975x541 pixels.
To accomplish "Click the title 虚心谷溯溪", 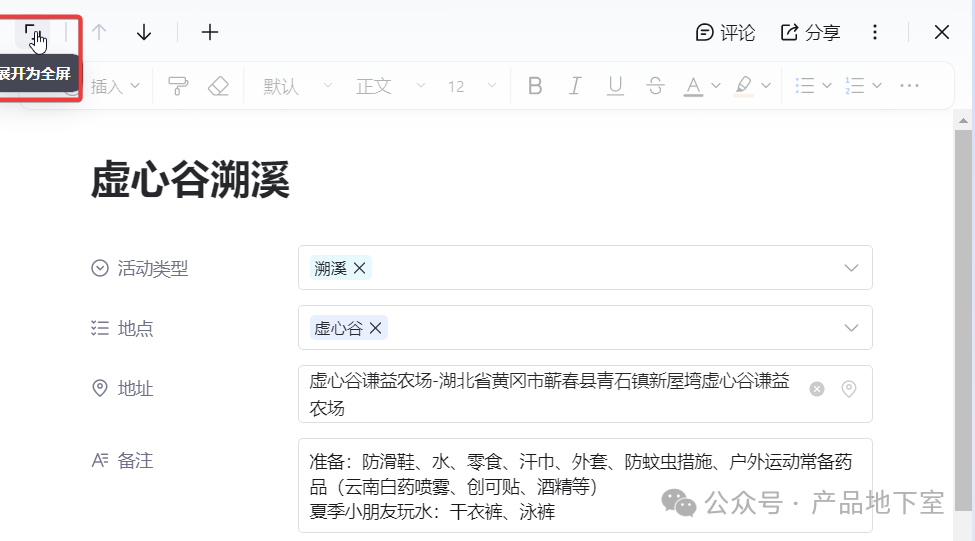I will [190, 180].
